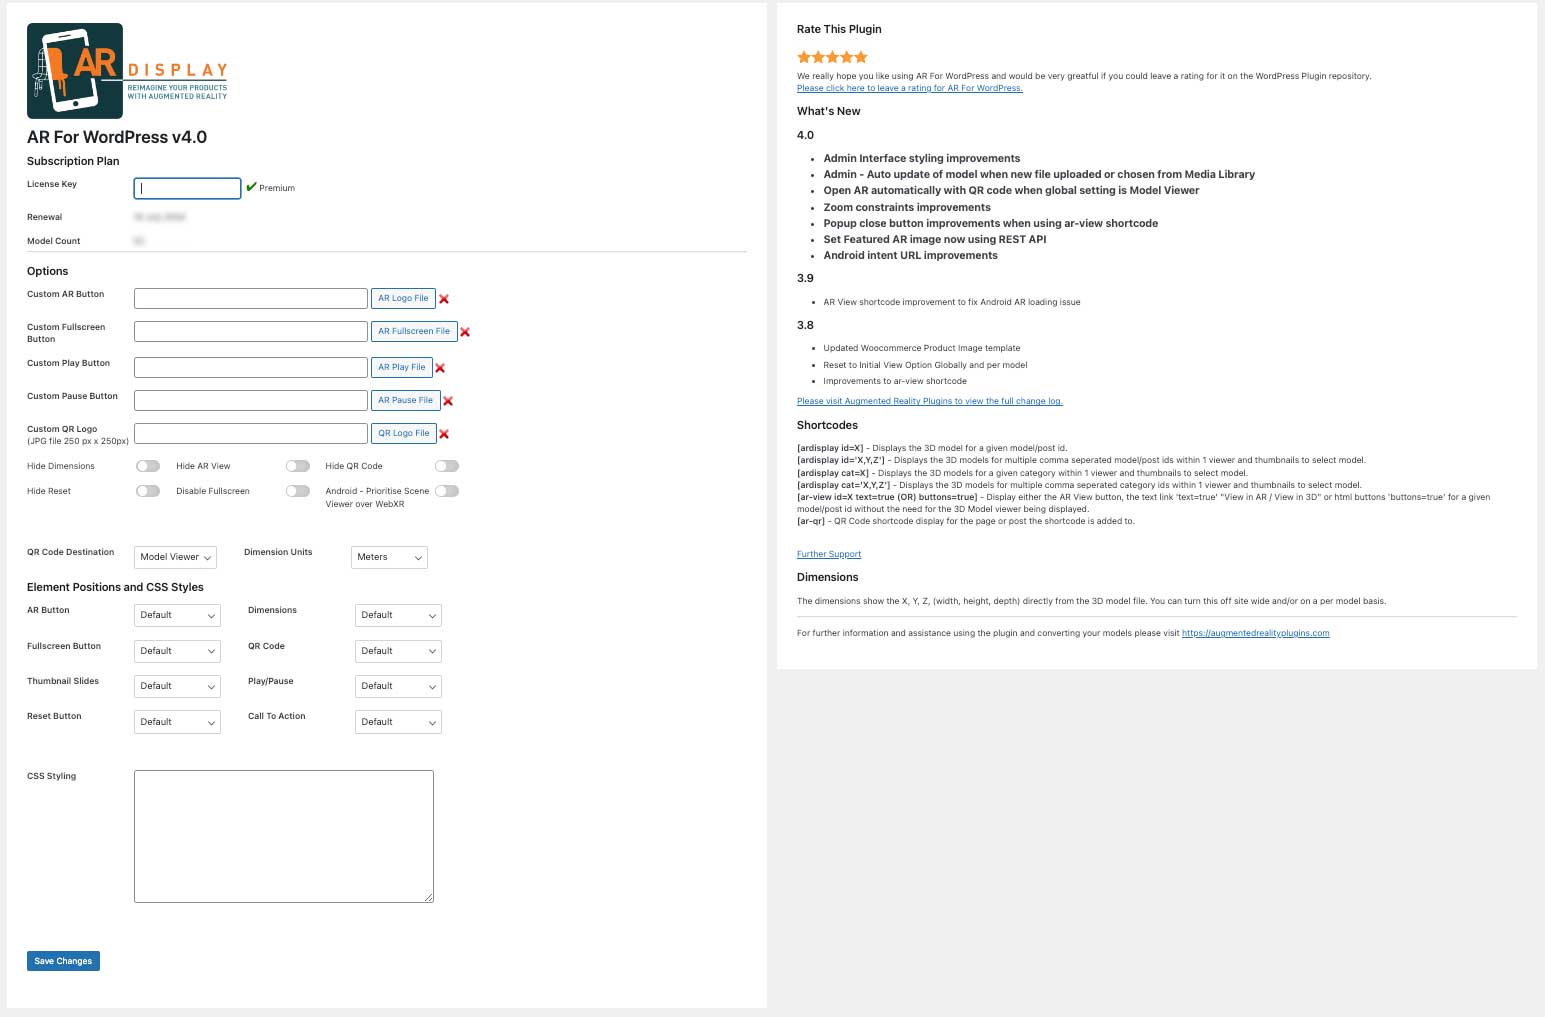Click the 'What's New' heading
Image resolution: width=1545 pixels, height=1017 pixels.
pyautogui.click(x=828, y=111)
